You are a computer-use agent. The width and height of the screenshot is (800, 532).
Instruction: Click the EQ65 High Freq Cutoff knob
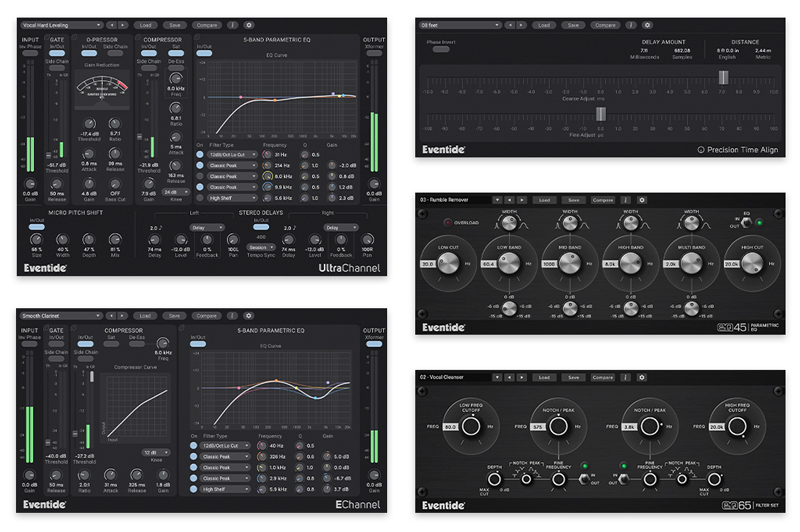pyautogui.click(x=737, y=426)
